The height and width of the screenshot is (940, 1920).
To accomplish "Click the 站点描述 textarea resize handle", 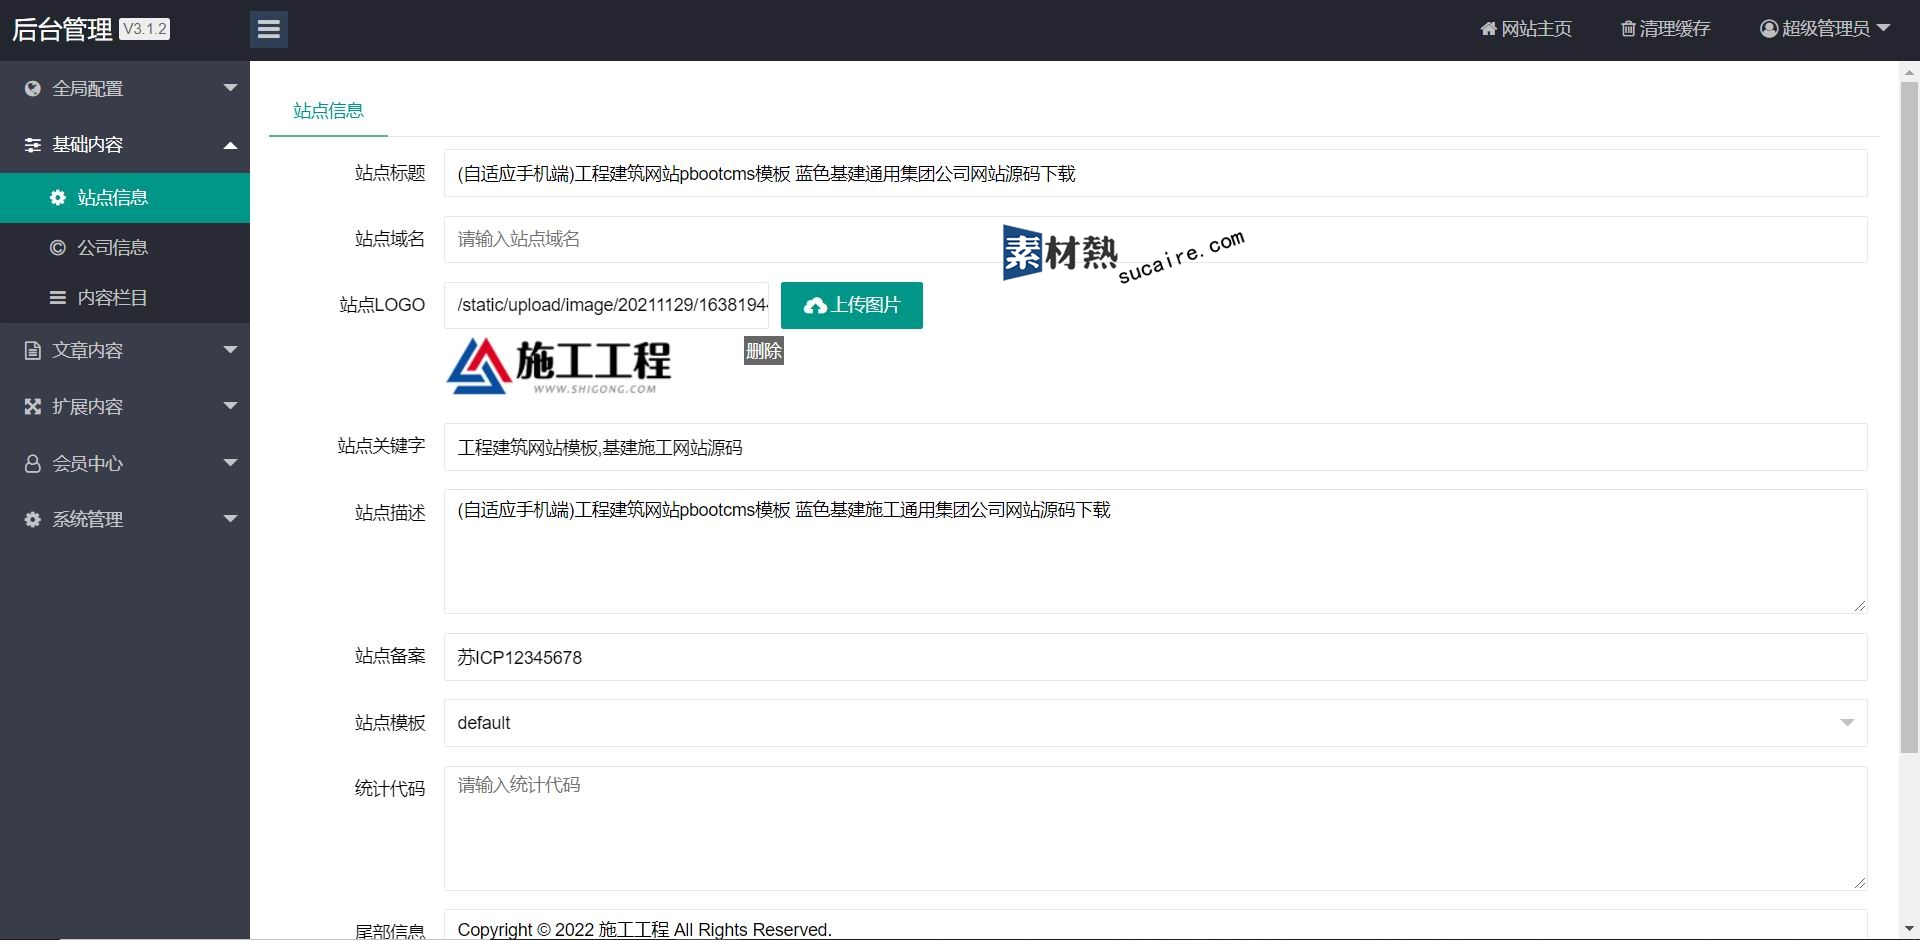I will (x=1859, y=605).
